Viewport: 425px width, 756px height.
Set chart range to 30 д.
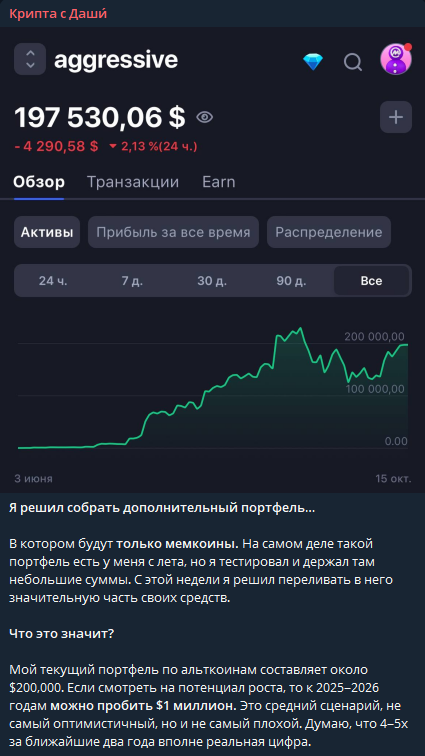point(212,281)
